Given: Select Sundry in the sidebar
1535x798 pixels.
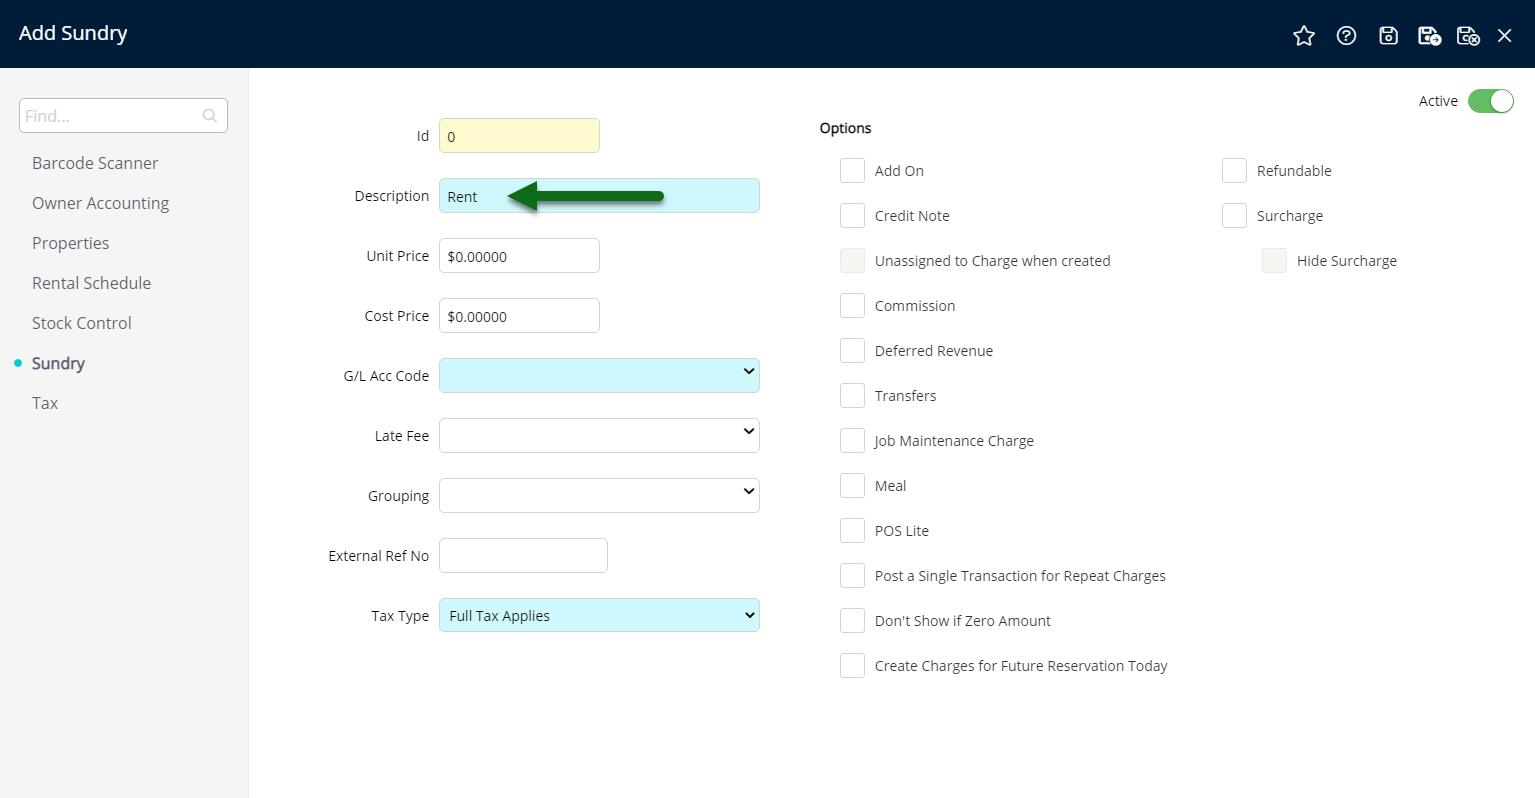Looking at the screenshot, I should 58,363.
